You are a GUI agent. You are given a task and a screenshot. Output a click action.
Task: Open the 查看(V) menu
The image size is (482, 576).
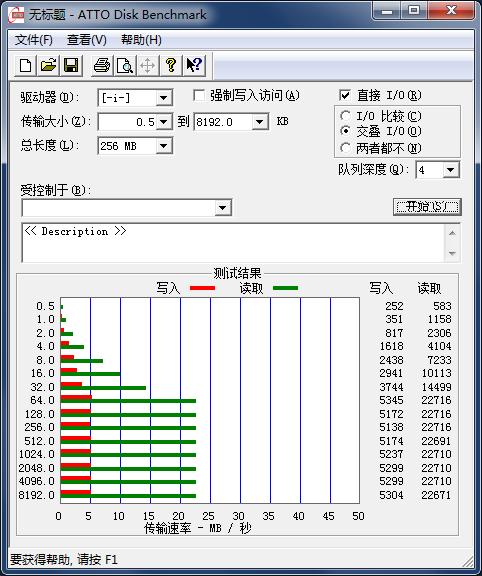[87, 40]
